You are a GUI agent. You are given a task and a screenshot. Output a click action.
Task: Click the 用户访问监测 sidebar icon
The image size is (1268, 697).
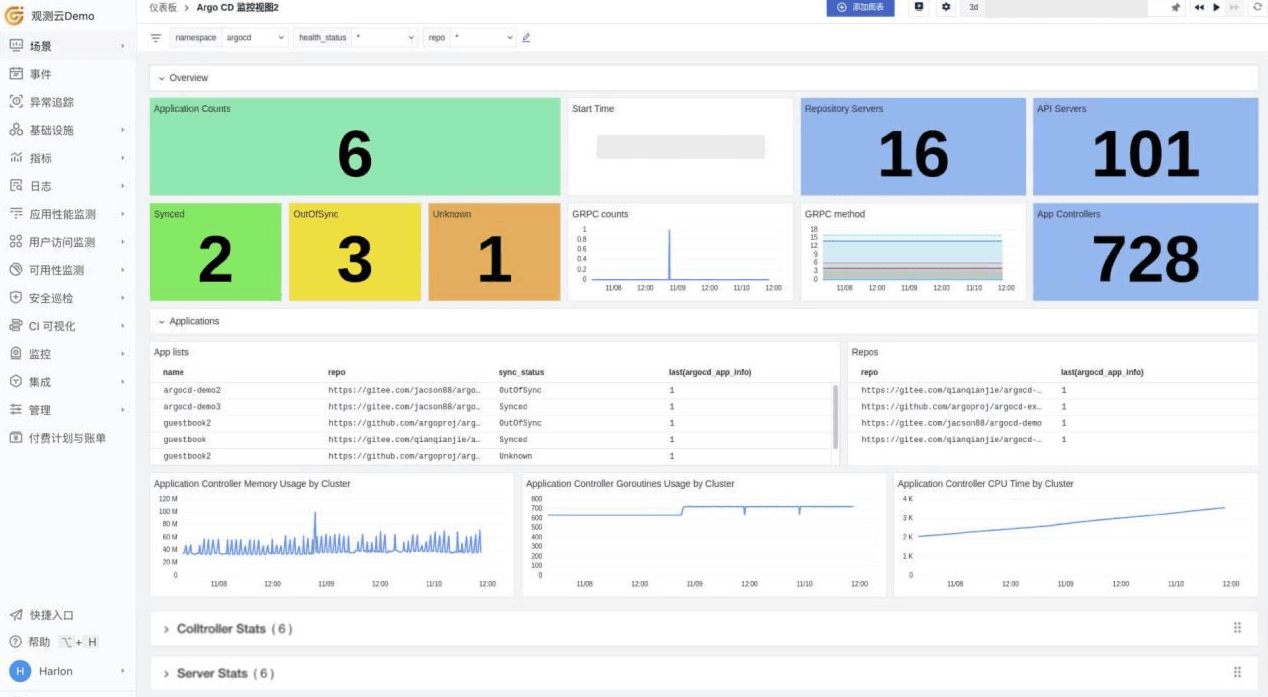click(x=16, y=242)
